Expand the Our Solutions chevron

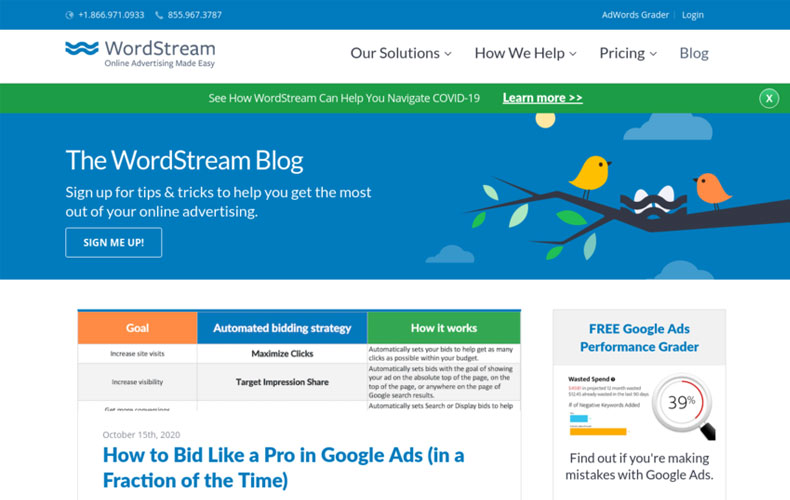(x=448, y=54)
